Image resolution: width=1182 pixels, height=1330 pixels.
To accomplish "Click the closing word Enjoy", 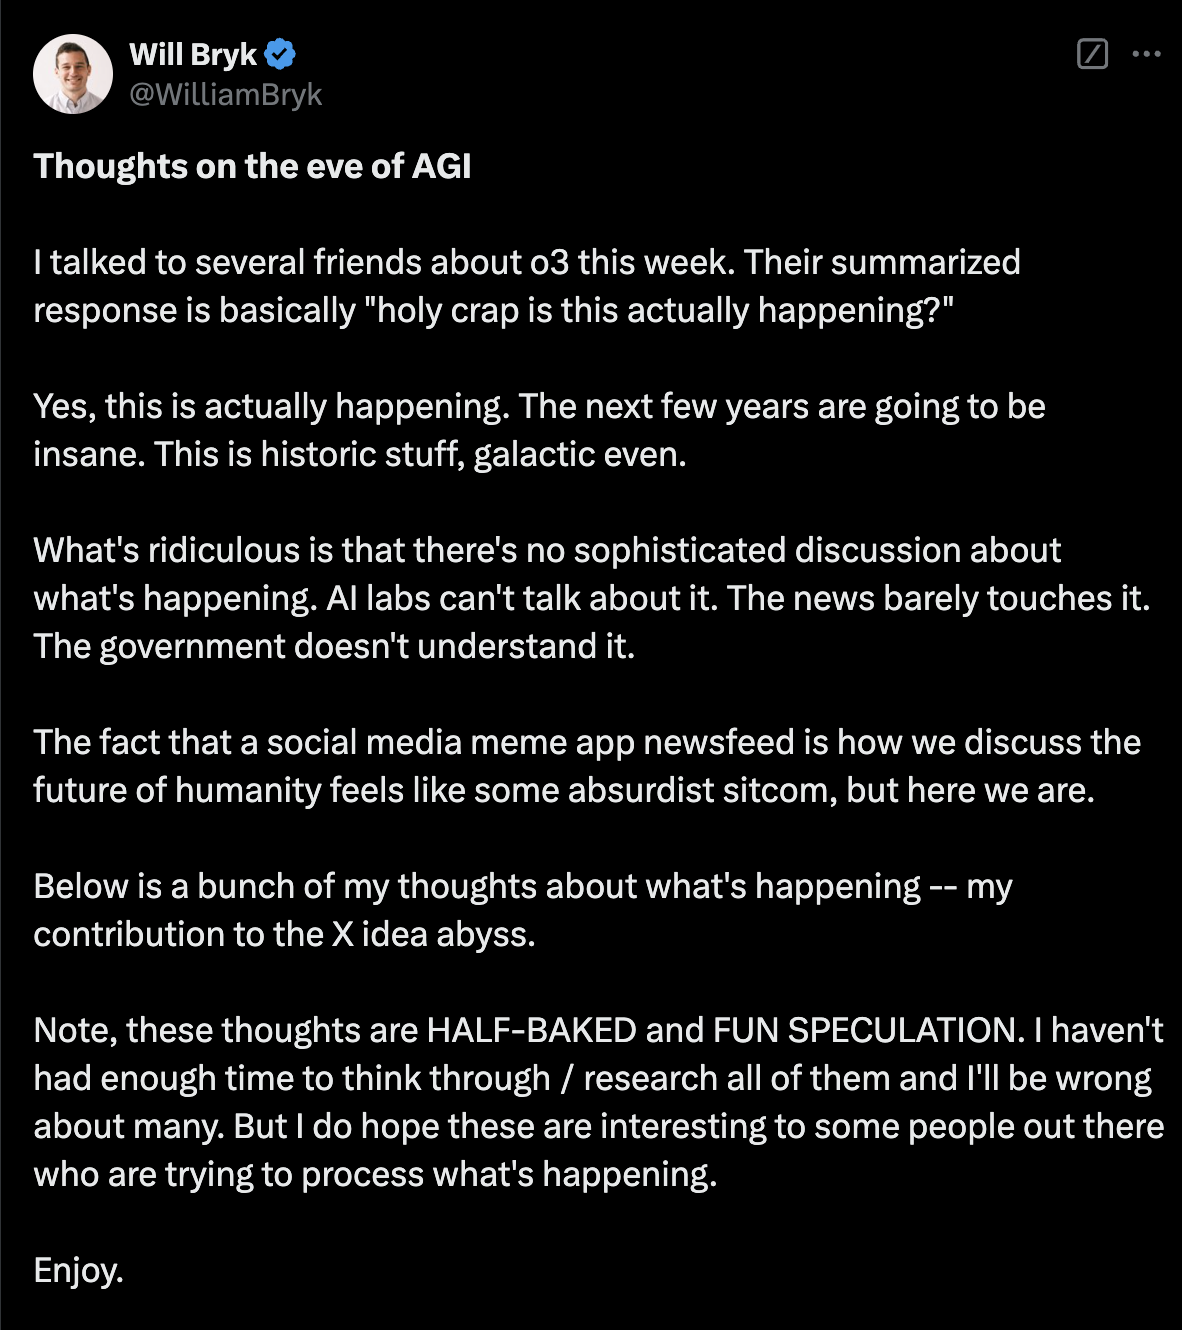I will (78, 1271).
